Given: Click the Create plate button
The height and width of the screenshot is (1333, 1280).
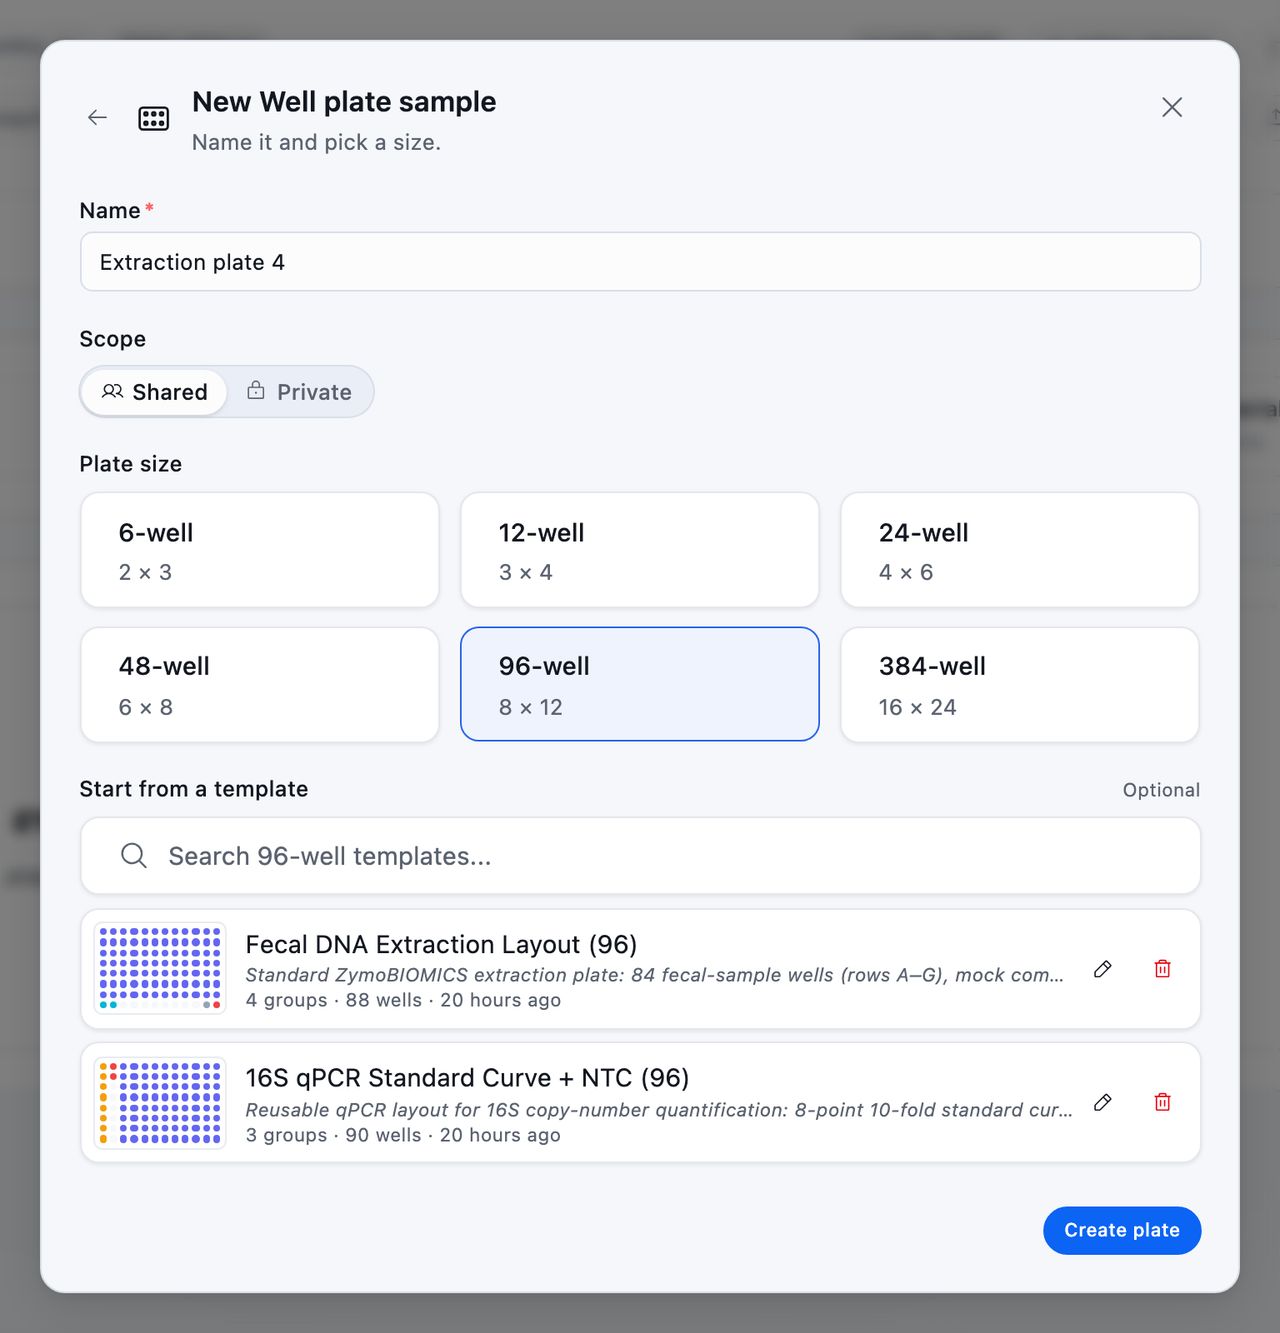Looking at the screenshot, I should tap(1122, 1230).
